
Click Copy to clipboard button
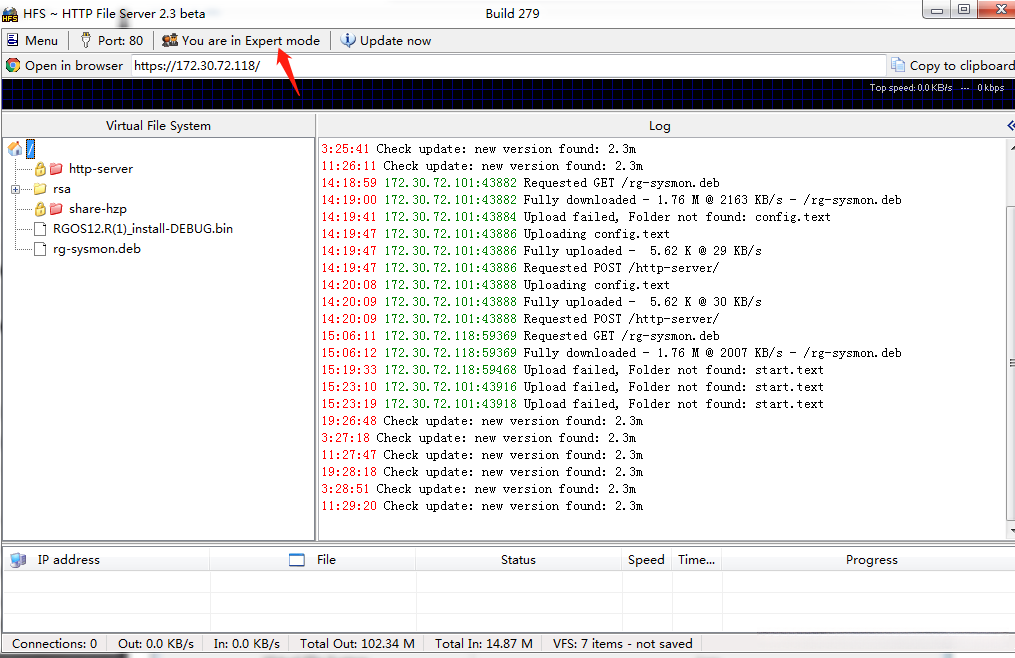pos(953,65)
